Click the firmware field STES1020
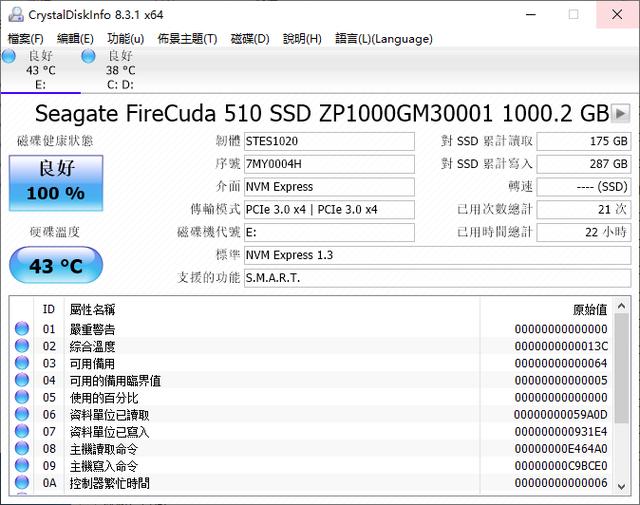This screenshot has height=505, width=640. pyautogui.click(x=329, y=141)
